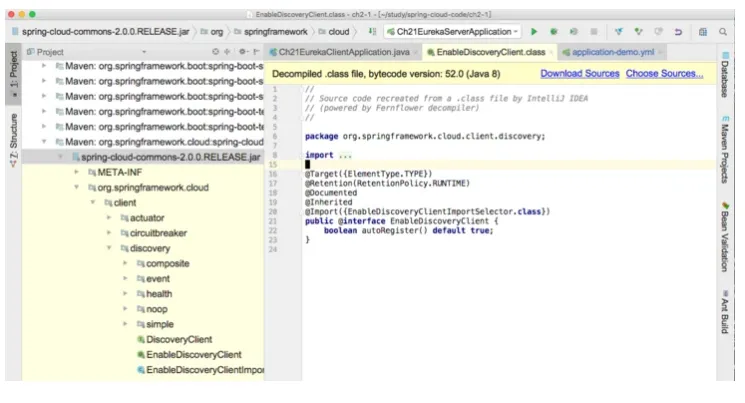
Task: Toggle the 1: Project tool window
Action: [14, 74]
